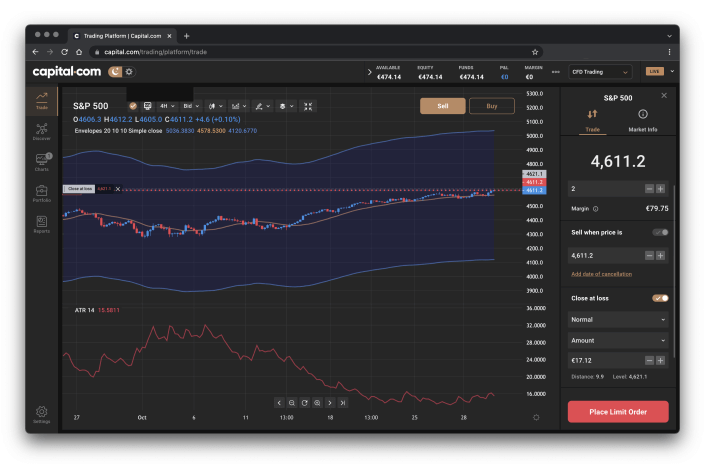Toggle the 'Sell when price is' switch
This screenshot has width=705, height=475.
pyautogui.click(x=660, y=233)
